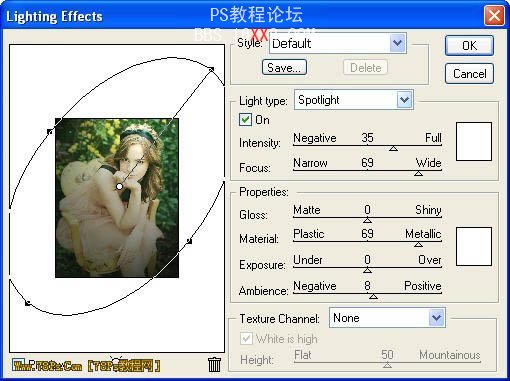Open the ambient color swatch beside Material
510x381 pixels.
[x=474, y=246]
